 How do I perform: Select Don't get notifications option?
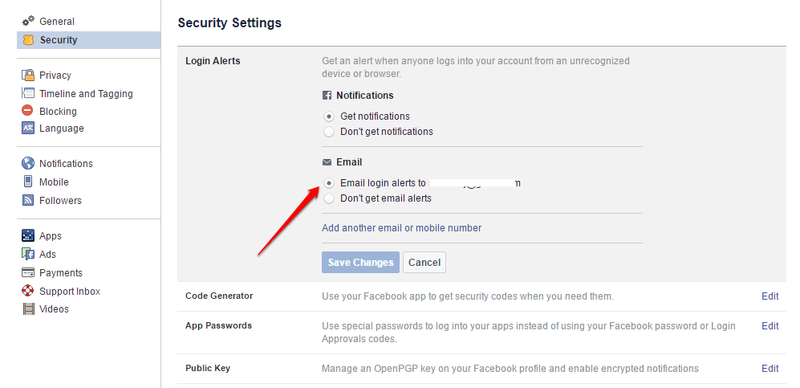click(x=329, y=132)
